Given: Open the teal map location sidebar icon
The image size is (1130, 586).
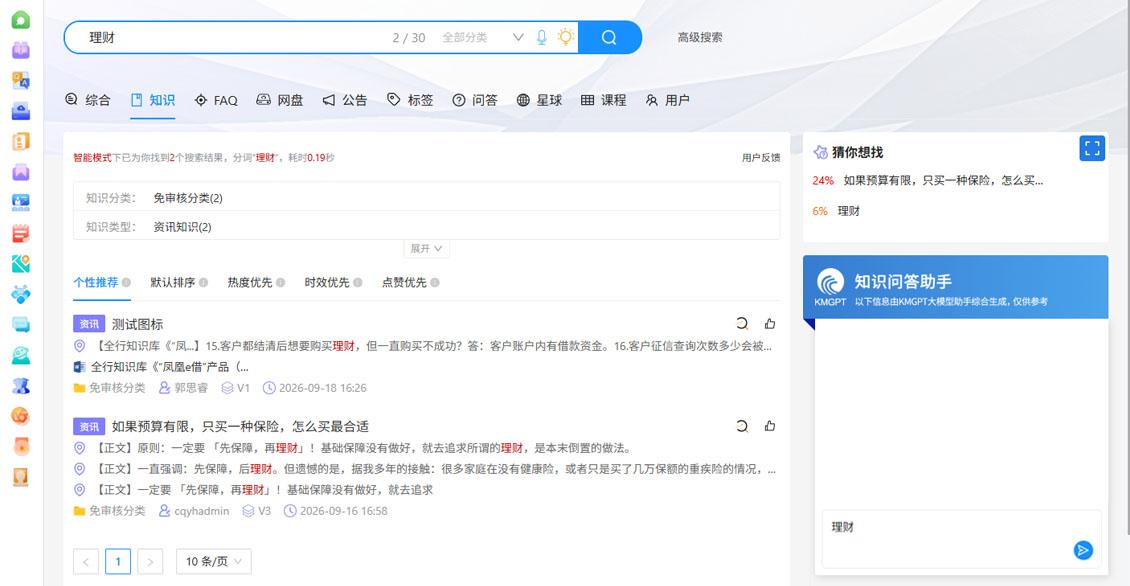Looking at the screenshot, I should click(x=20, y=264).
